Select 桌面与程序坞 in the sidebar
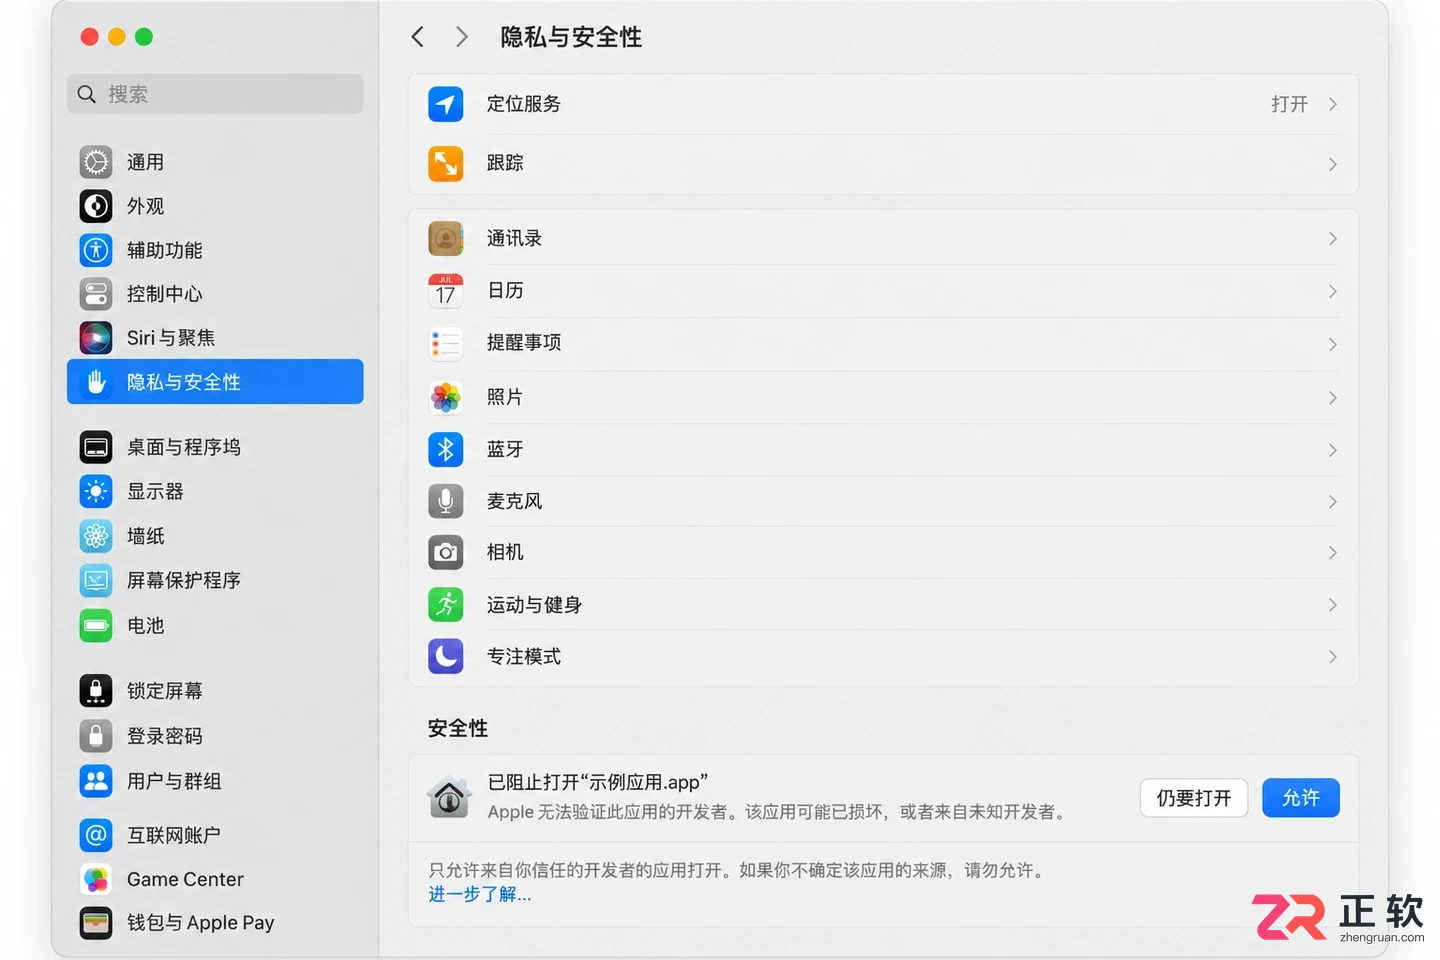Viewport: 1440px width, 960px height. click(215, 447)
